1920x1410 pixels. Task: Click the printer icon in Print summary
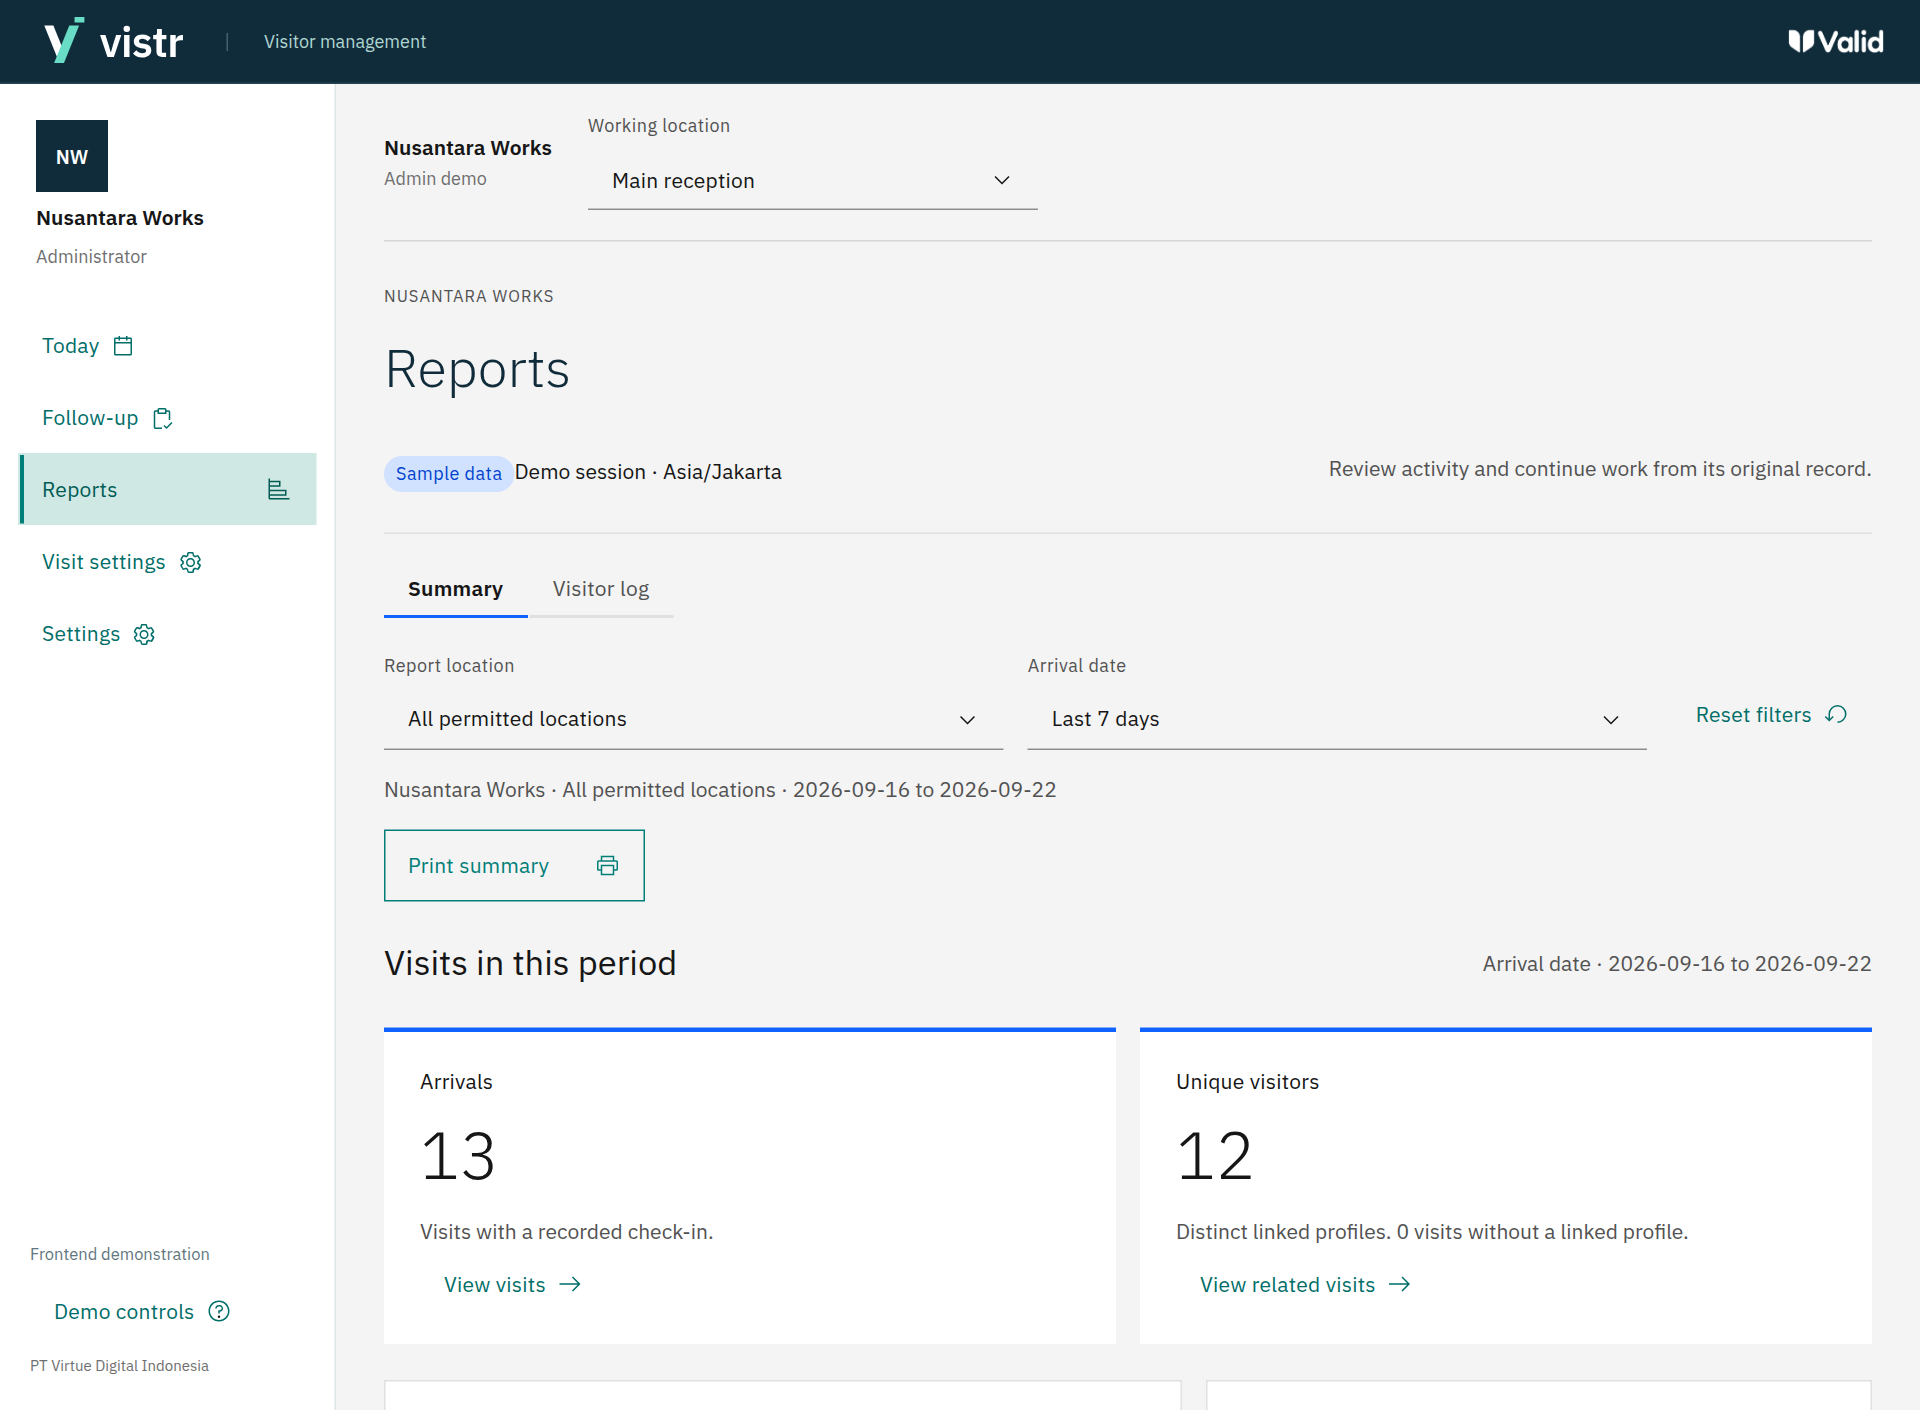pos(607,865)
